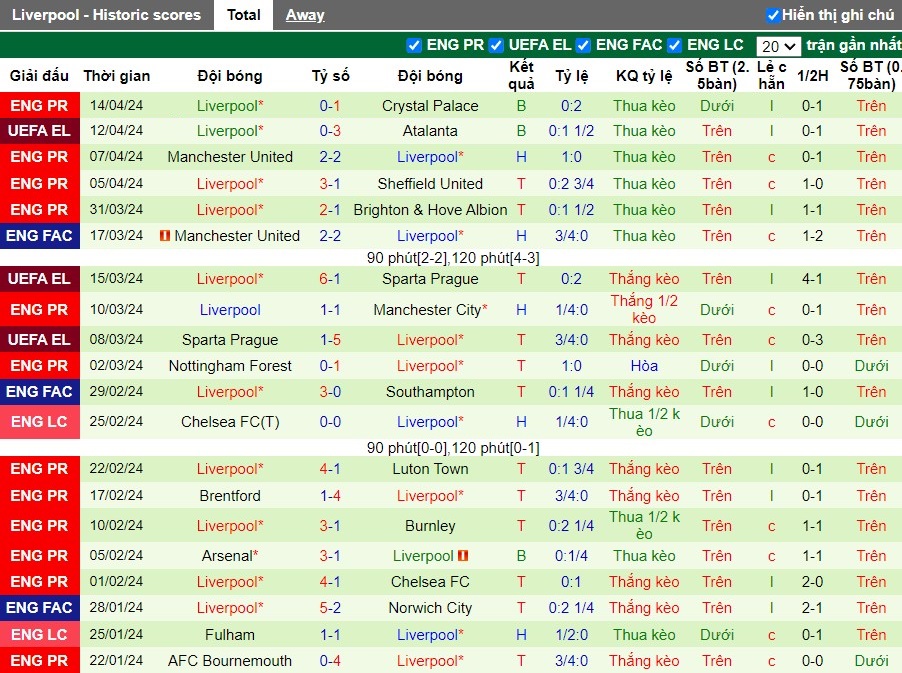Click the 3-1 score of Arsenal match

pos(330,556)
